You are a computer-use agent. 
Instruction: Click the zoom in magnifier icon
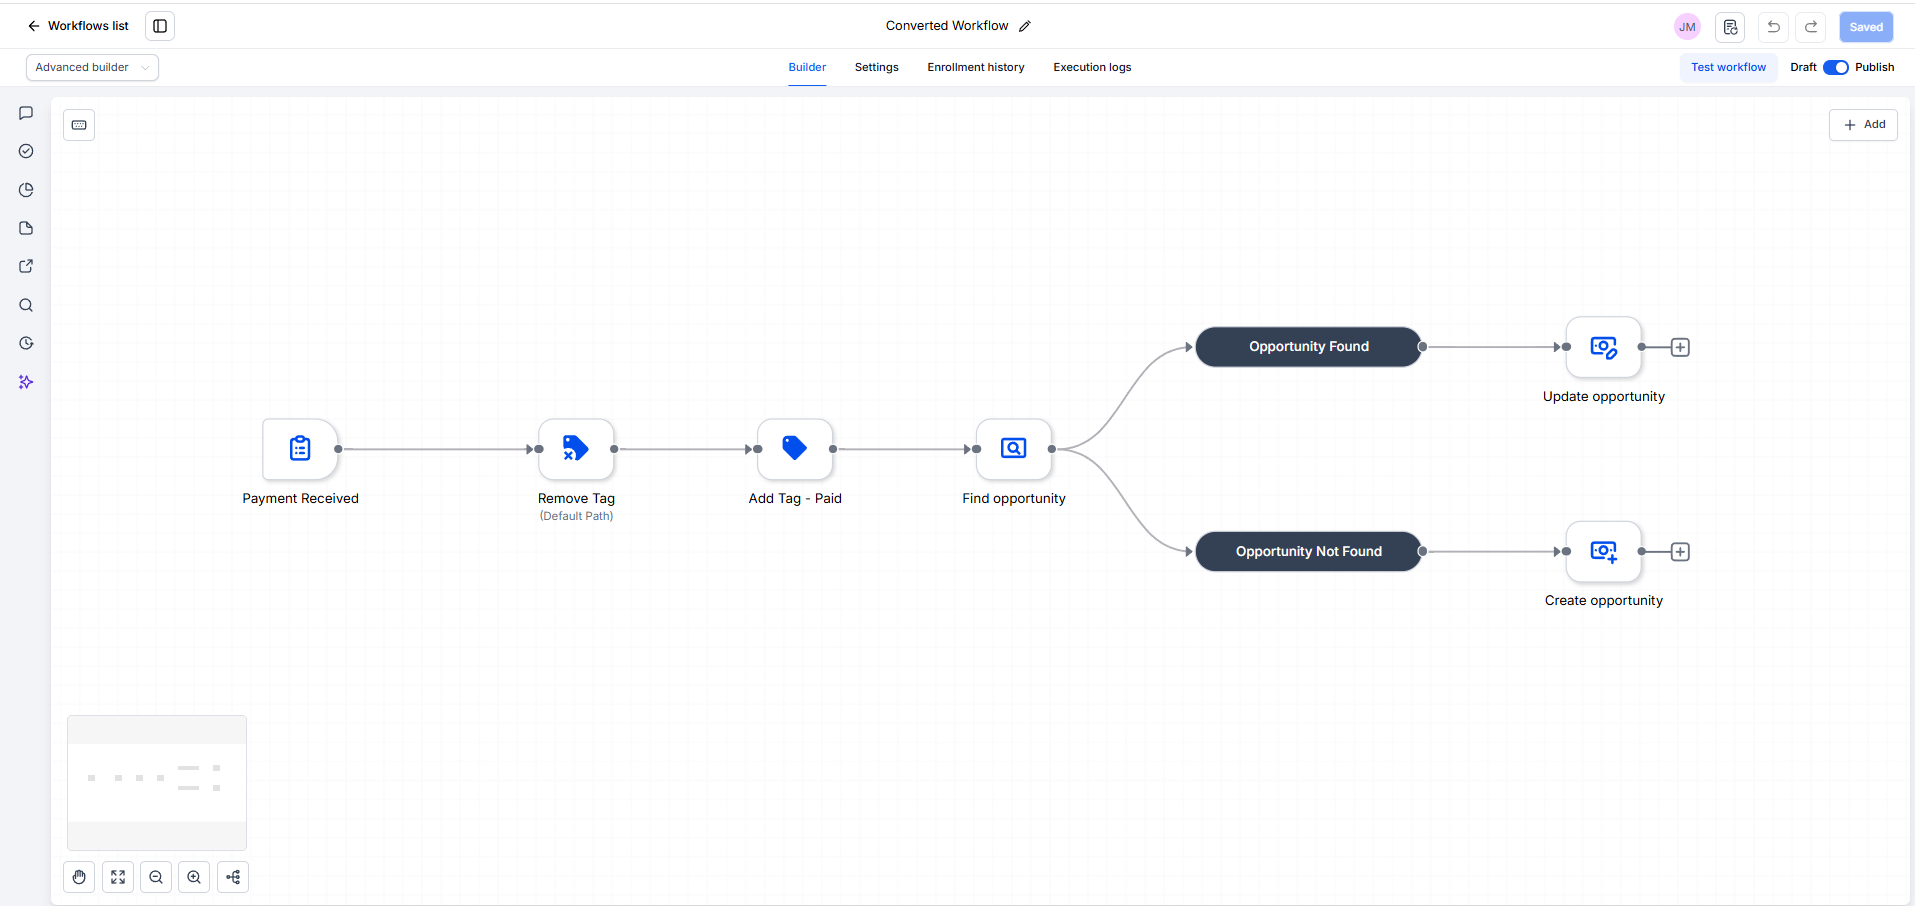point(194,877)
